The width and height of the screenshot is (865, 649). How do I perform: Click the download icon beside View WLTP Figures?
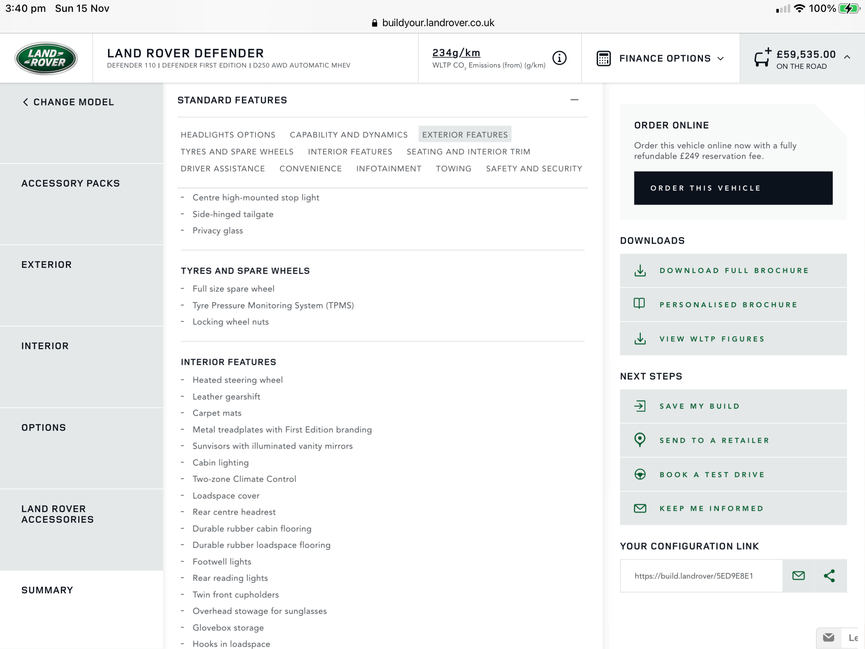(x=640, y=339)
